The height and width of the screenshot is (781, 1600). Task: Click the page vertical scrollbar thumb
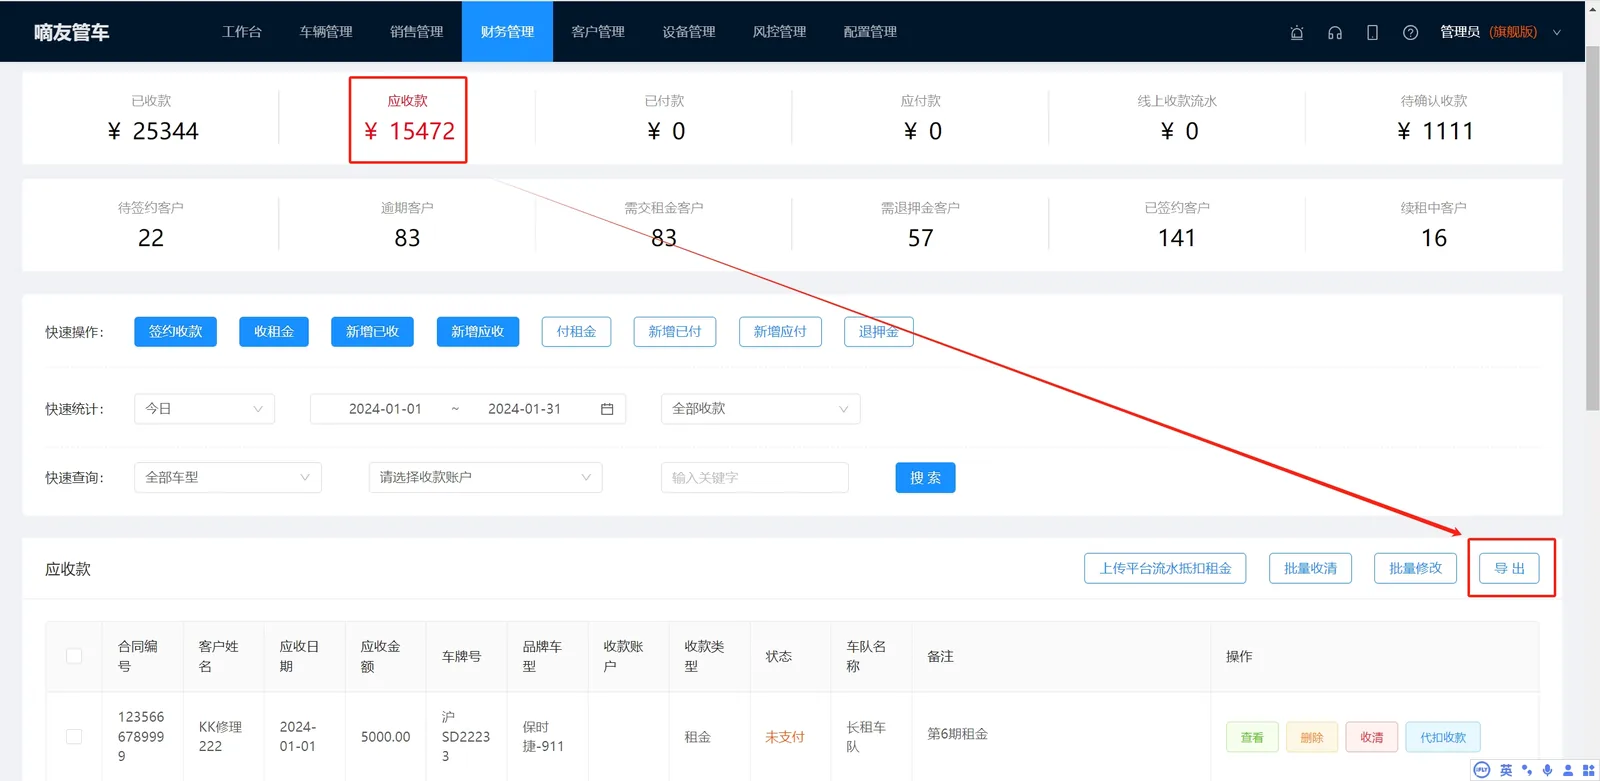point(1592,227)
